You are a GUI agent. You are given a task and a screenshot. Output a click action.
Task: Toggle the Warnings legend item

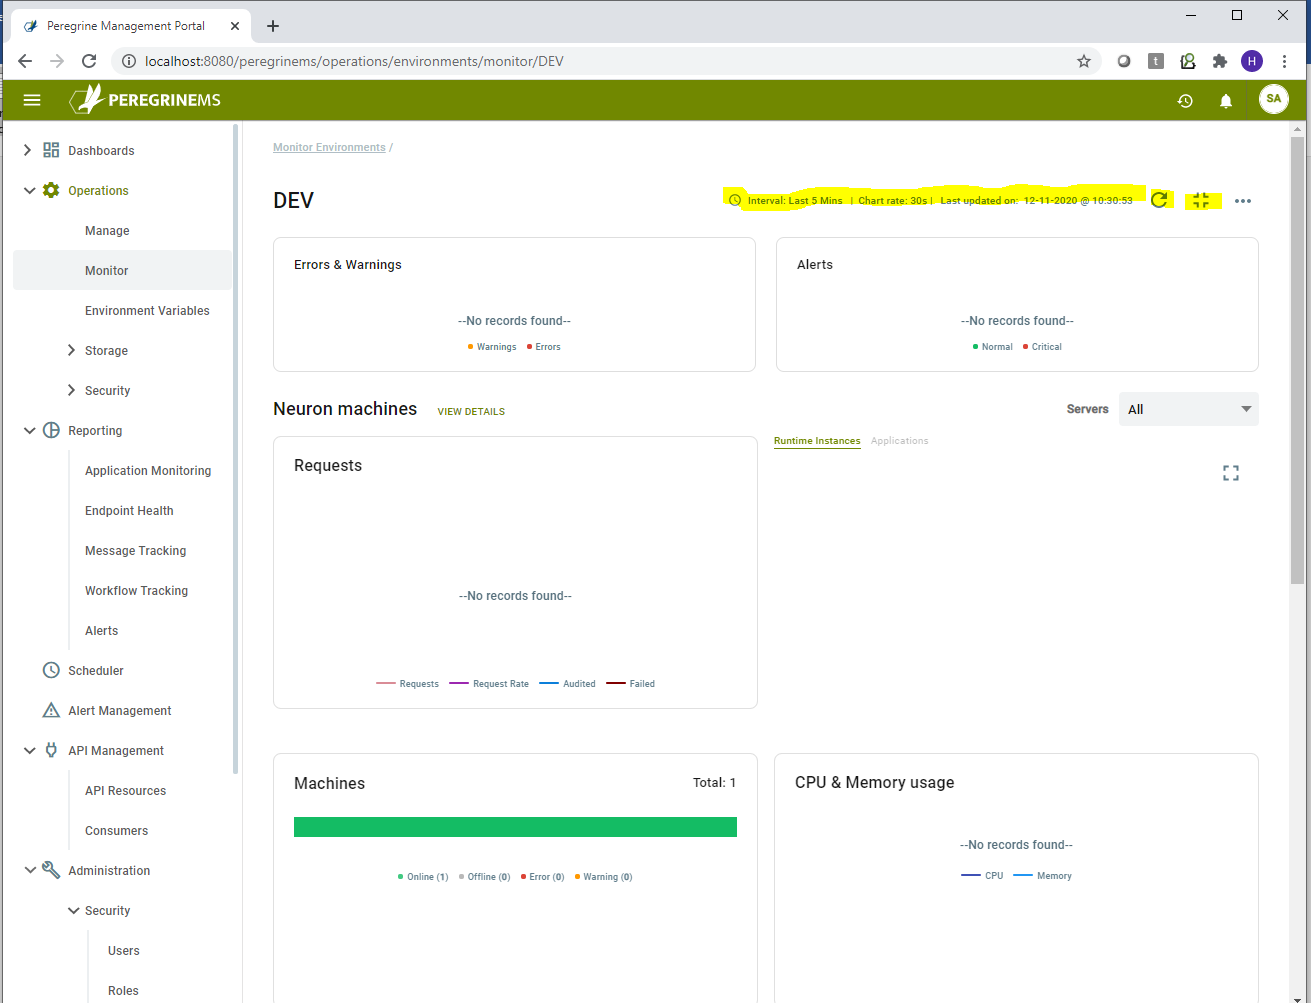coord(492,347)
